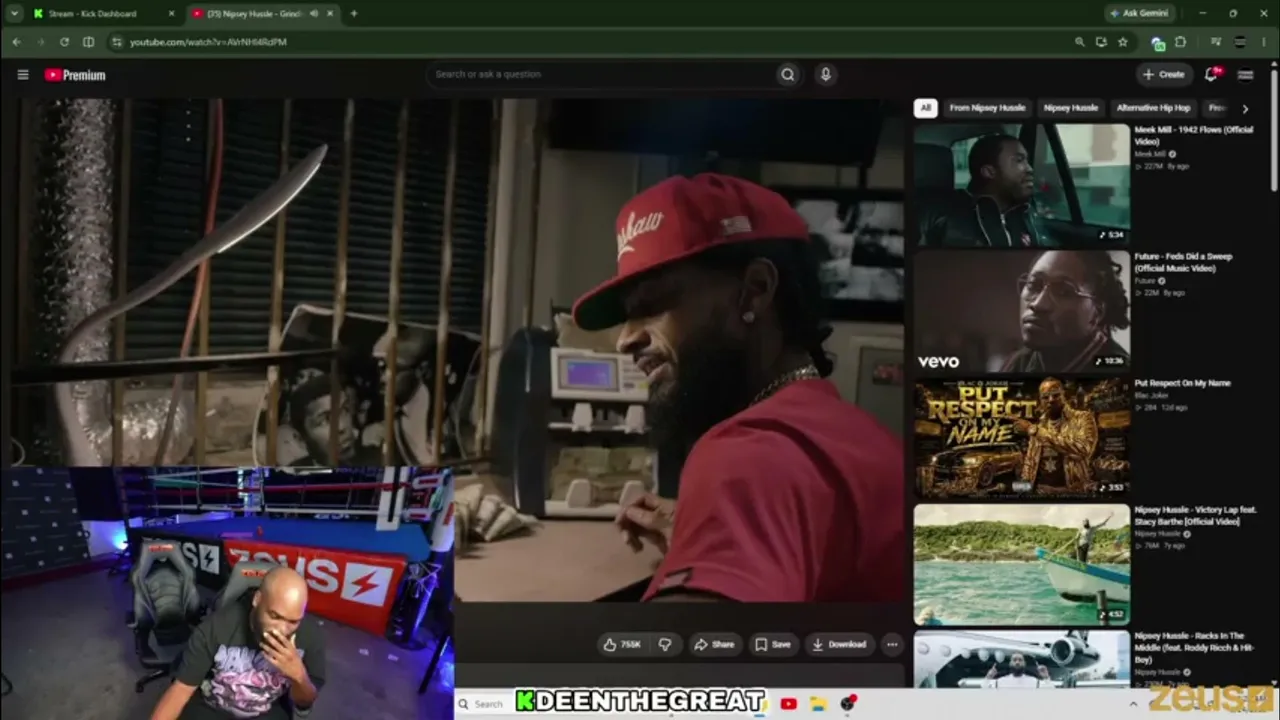Reload the YouTube page
This screenshot has width=1280, height=720.
click(x=64, y=42)
